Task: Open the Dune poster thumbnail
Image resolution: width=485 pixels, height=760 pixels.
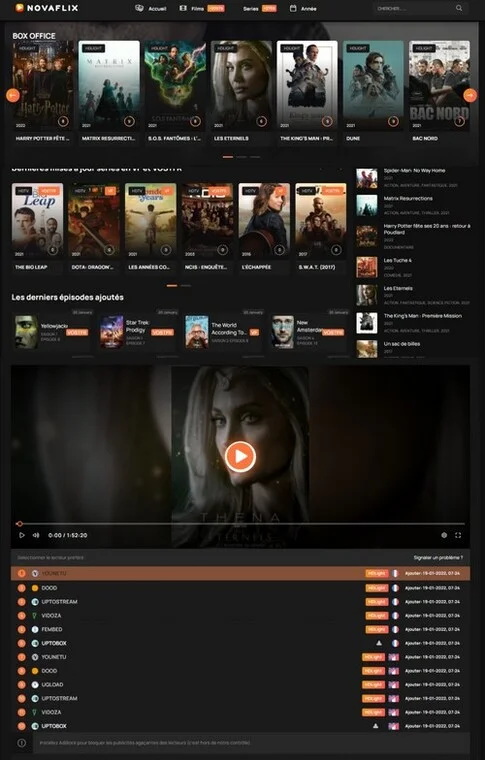Action: tap(373, 85)
